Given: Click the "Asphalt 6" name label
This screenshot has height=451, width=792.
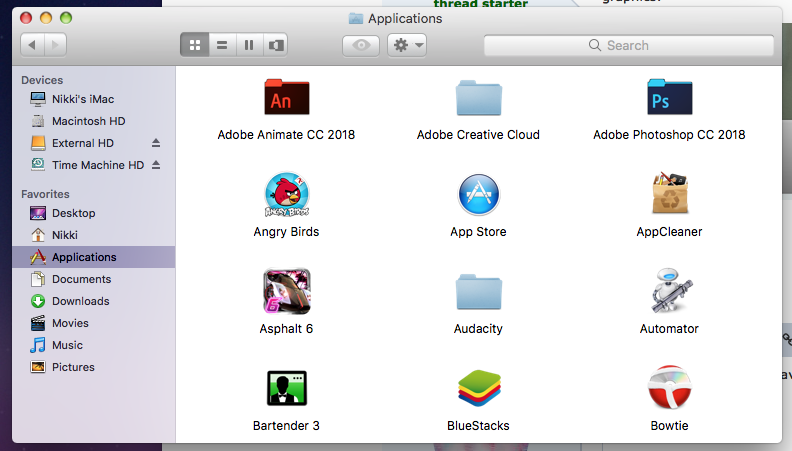Looking at the screenshot, I should tap(286, 329).
